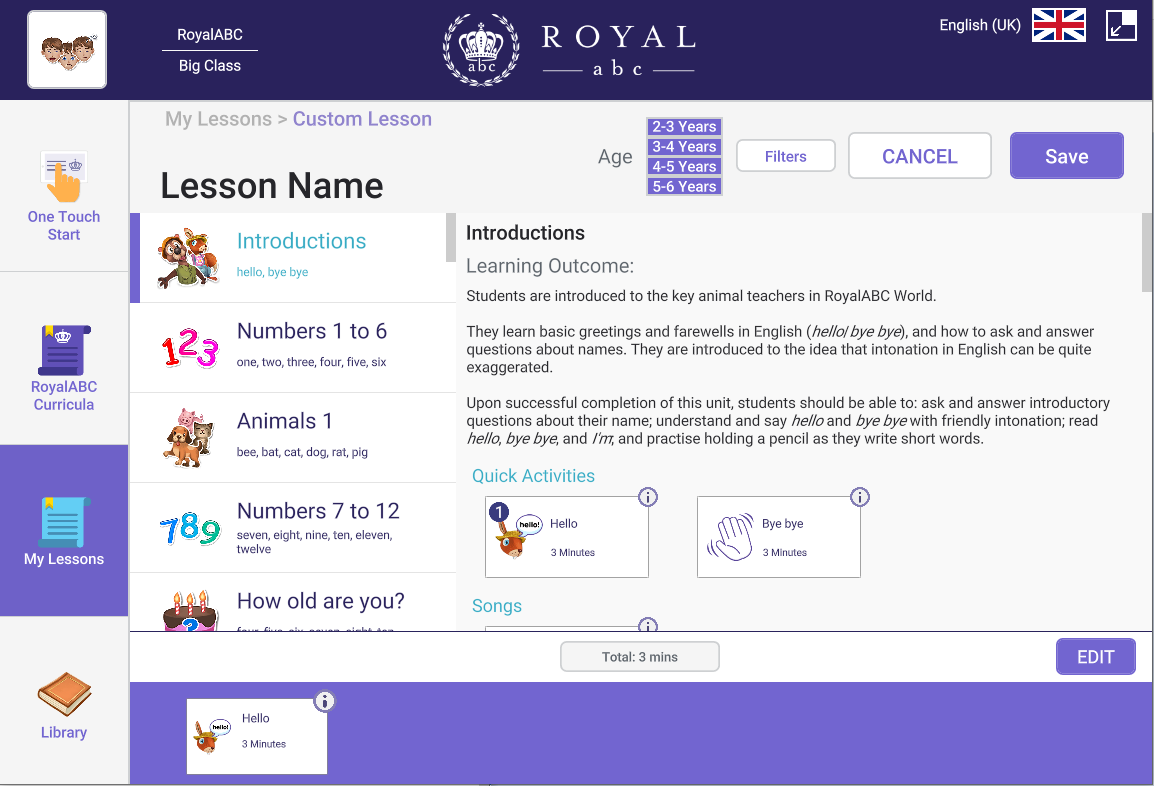Select the Introductions unit
The image size is (1154, 786).
tap(293, 258)
